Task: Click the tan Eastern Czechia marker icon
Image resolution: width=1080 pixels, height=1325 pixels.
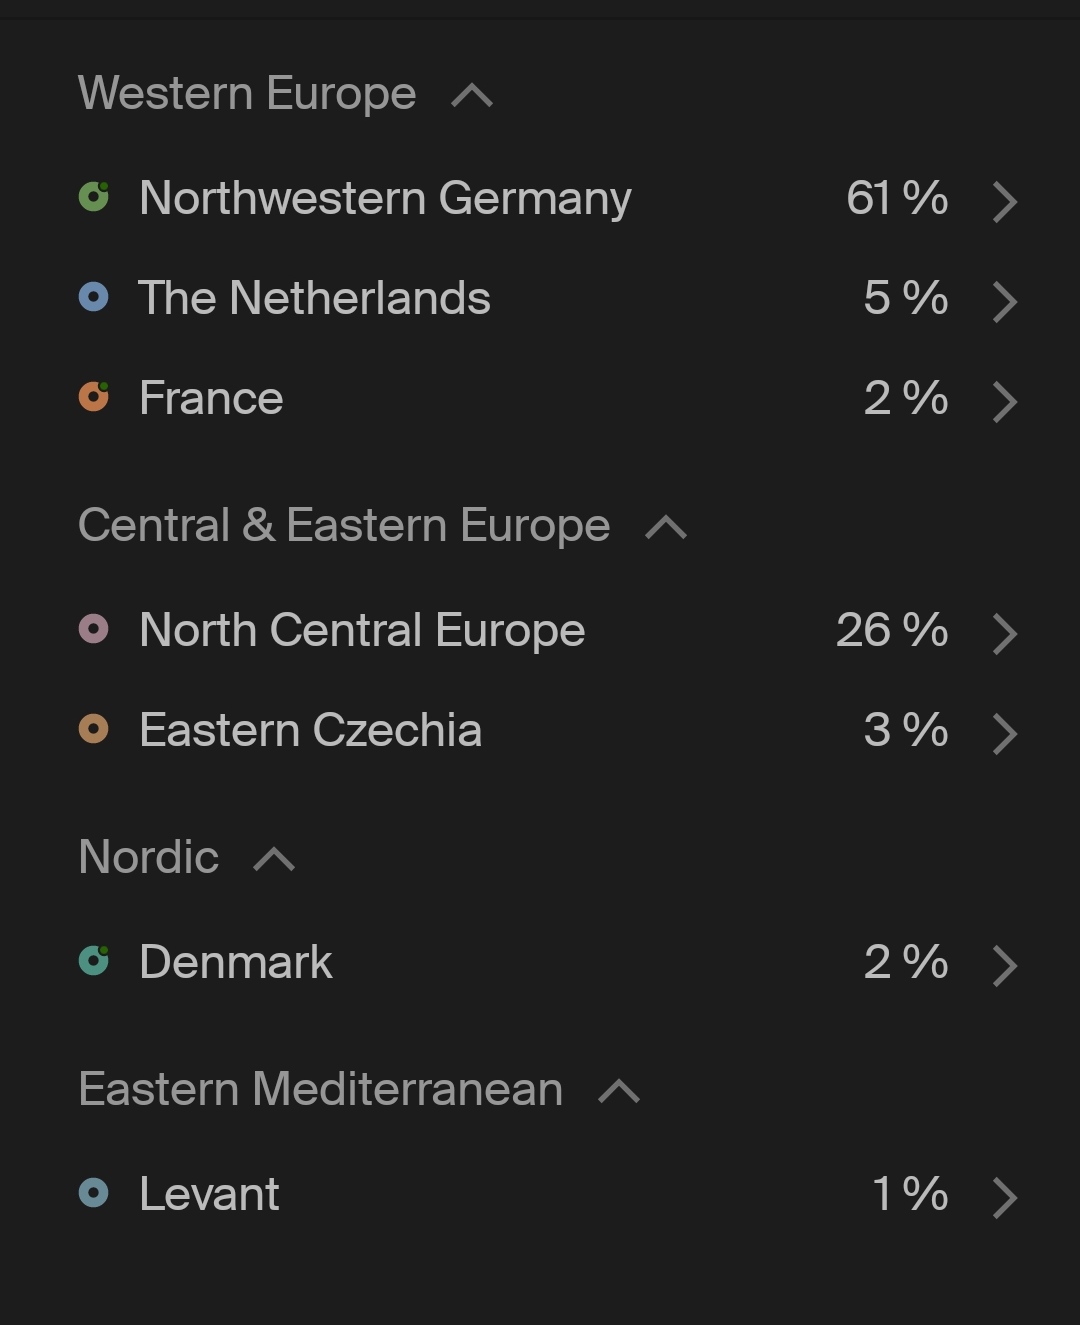Action: pyautogui.click(x=94, y=729)
